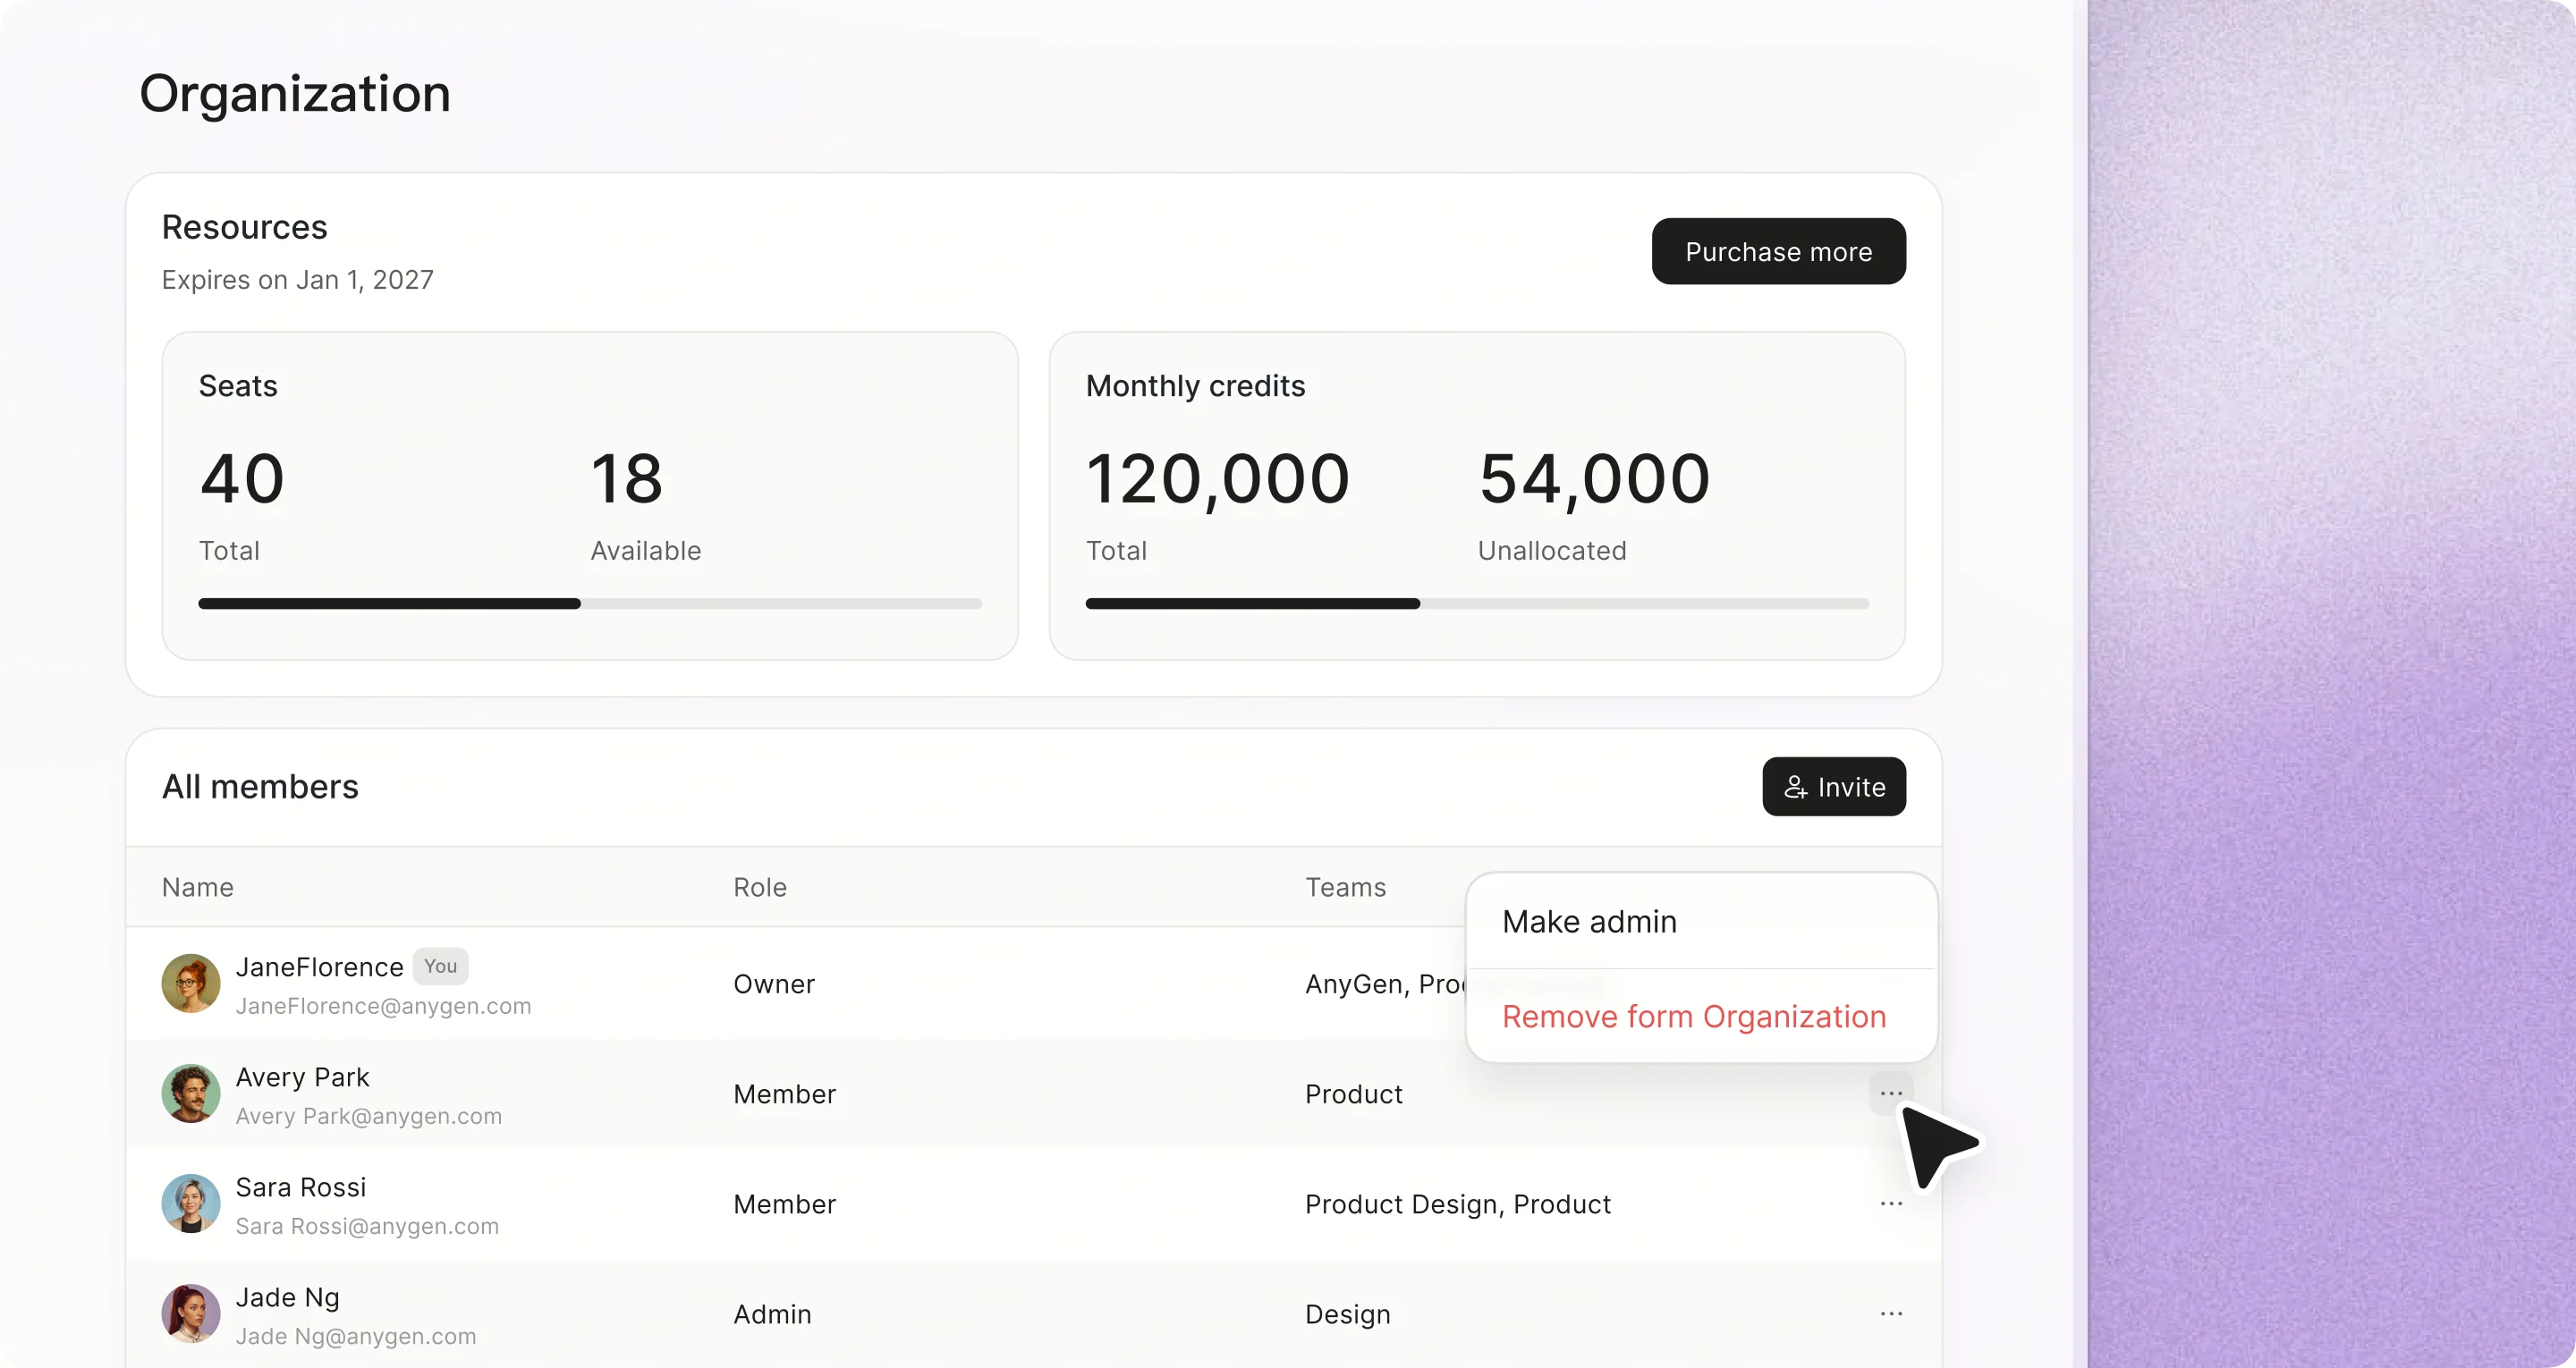Open the three-dot menu for Jade Ng

coord(1890,1313)
